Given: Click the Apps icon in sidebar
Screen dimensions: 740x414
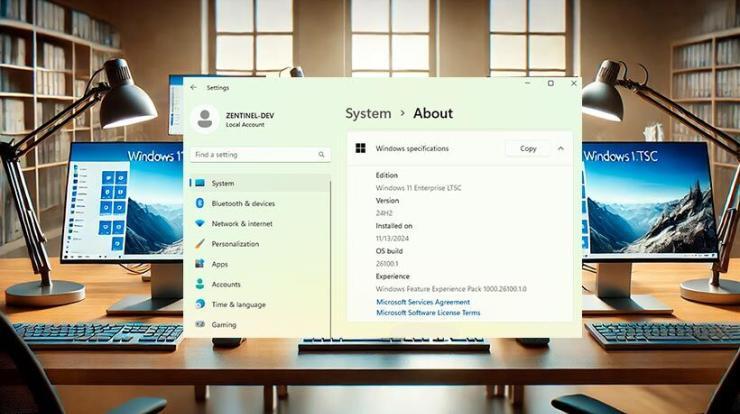Looking at the screenshot, I should (x=200, y=264).
